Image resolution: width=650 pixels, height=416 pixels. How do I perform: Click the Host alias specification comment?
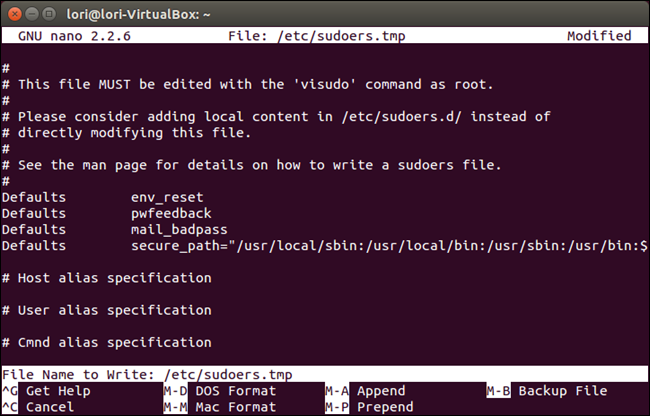point(107,278)
